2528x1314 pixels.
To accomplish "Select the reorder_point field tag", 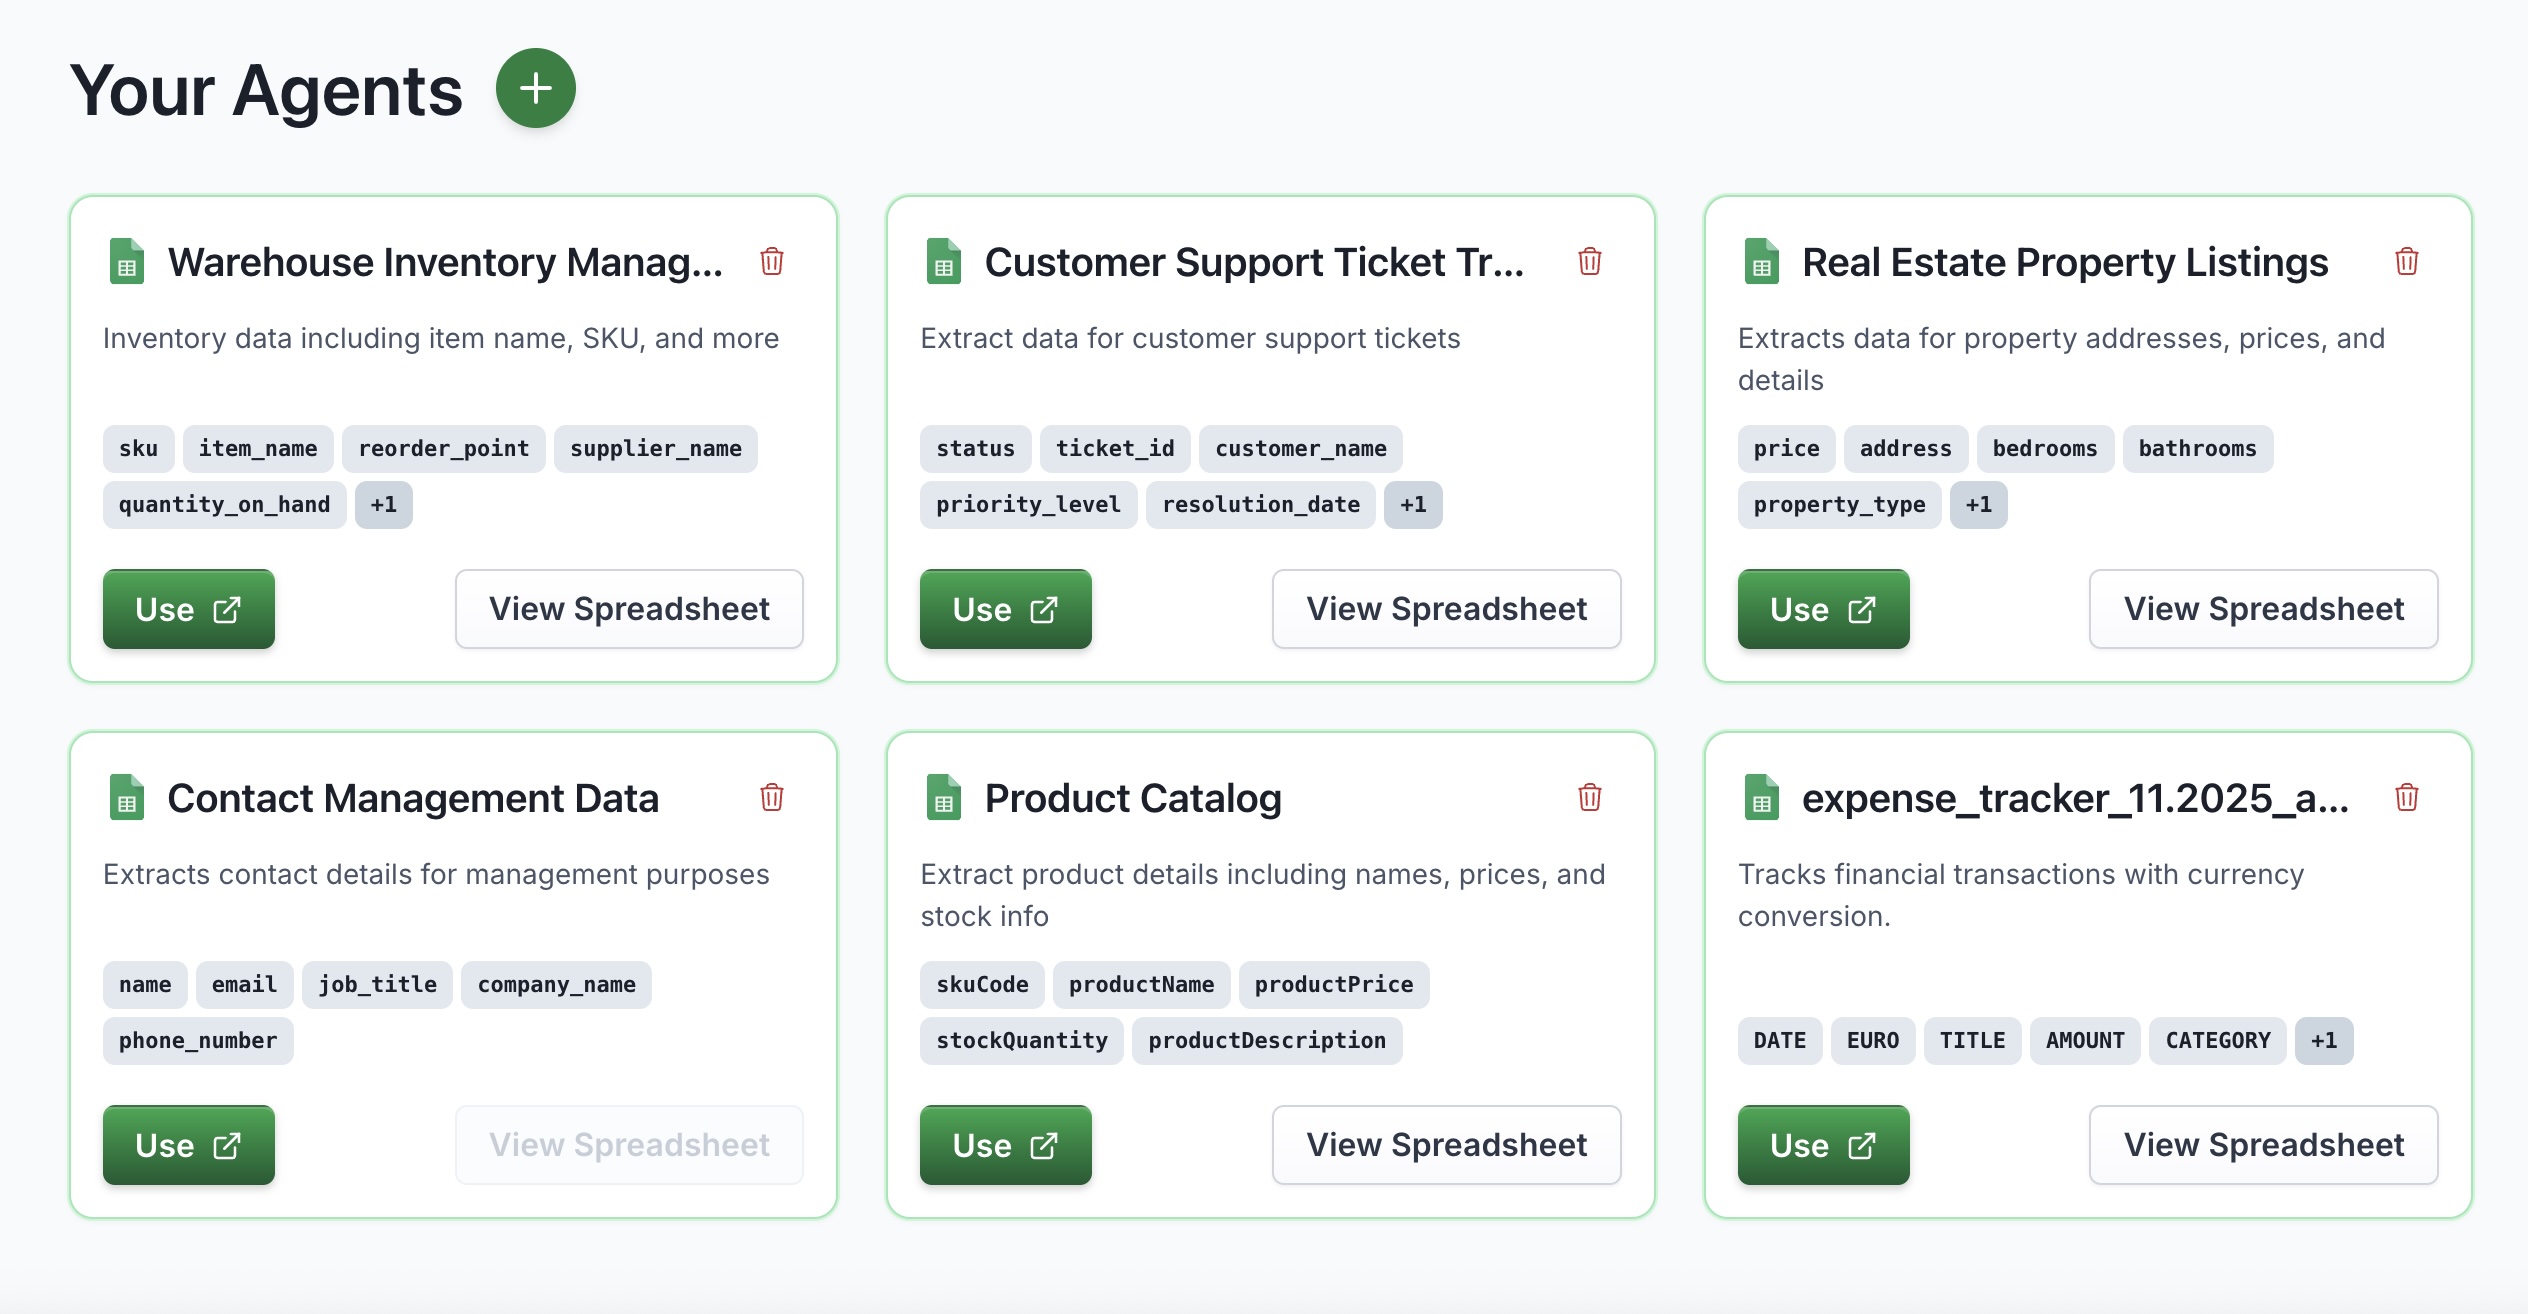I will pos(443,449).
